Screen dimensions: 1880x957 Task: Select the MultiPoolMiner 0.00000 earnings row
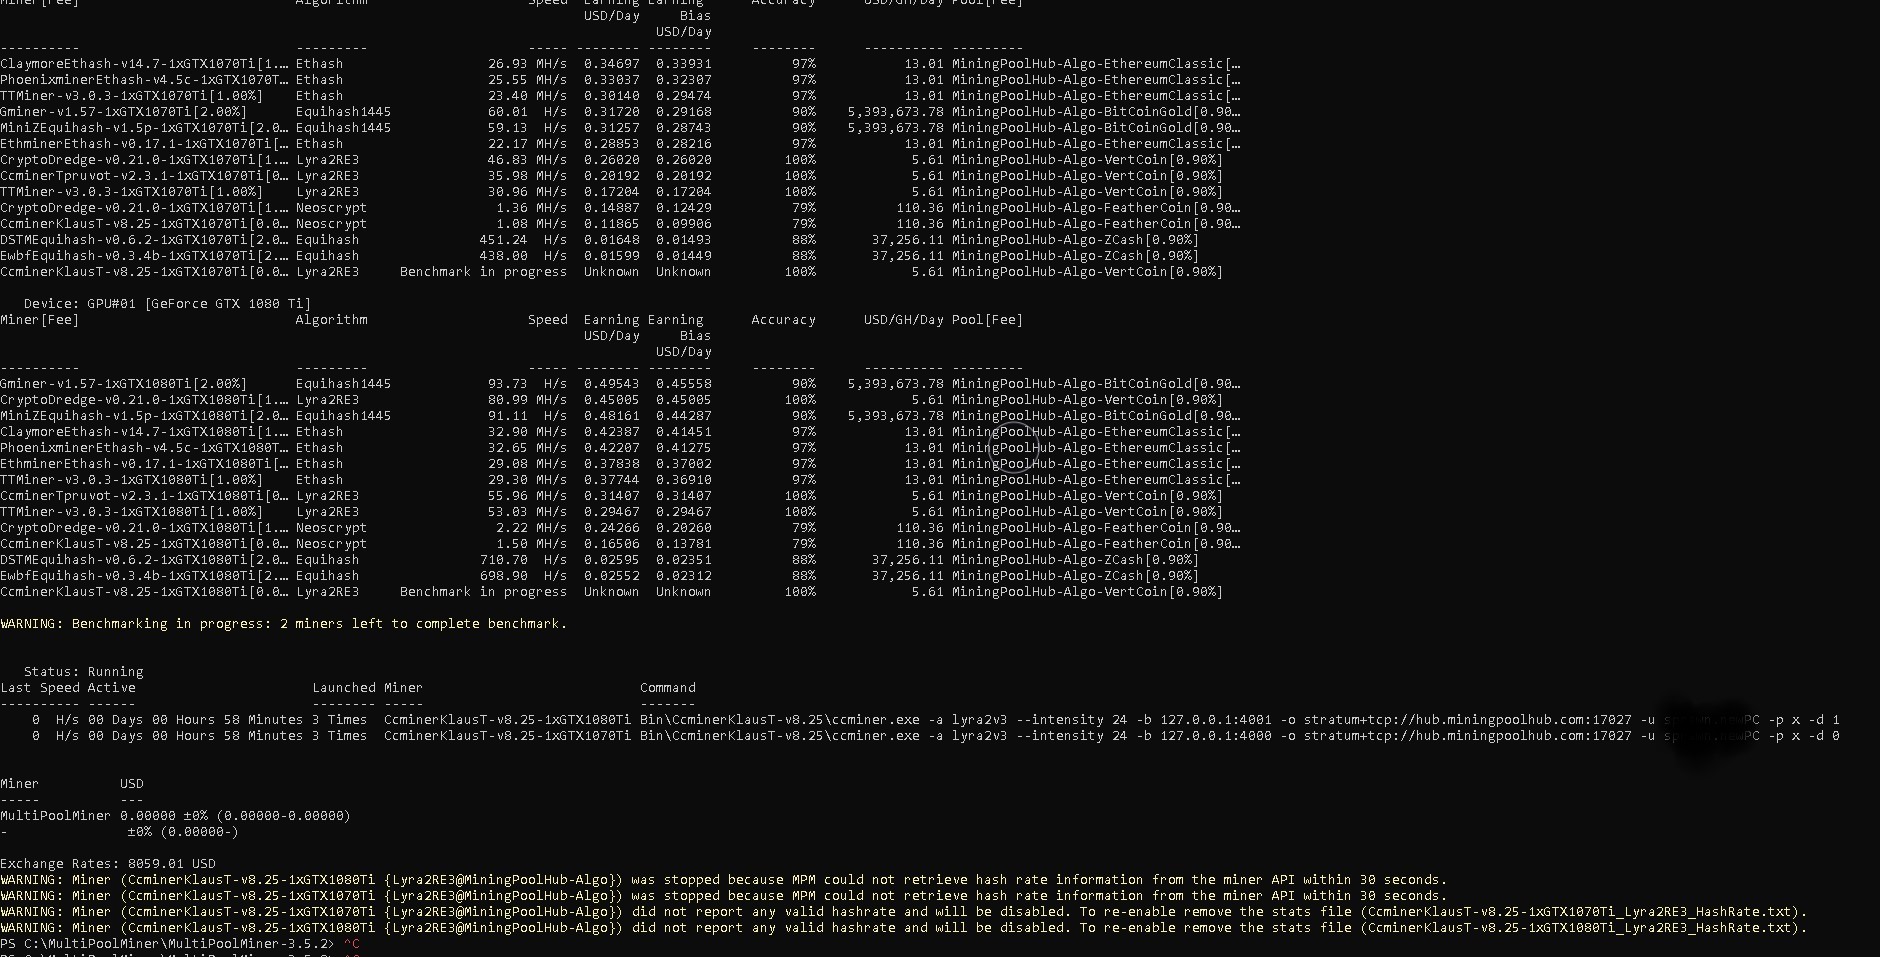pos(175,815)
